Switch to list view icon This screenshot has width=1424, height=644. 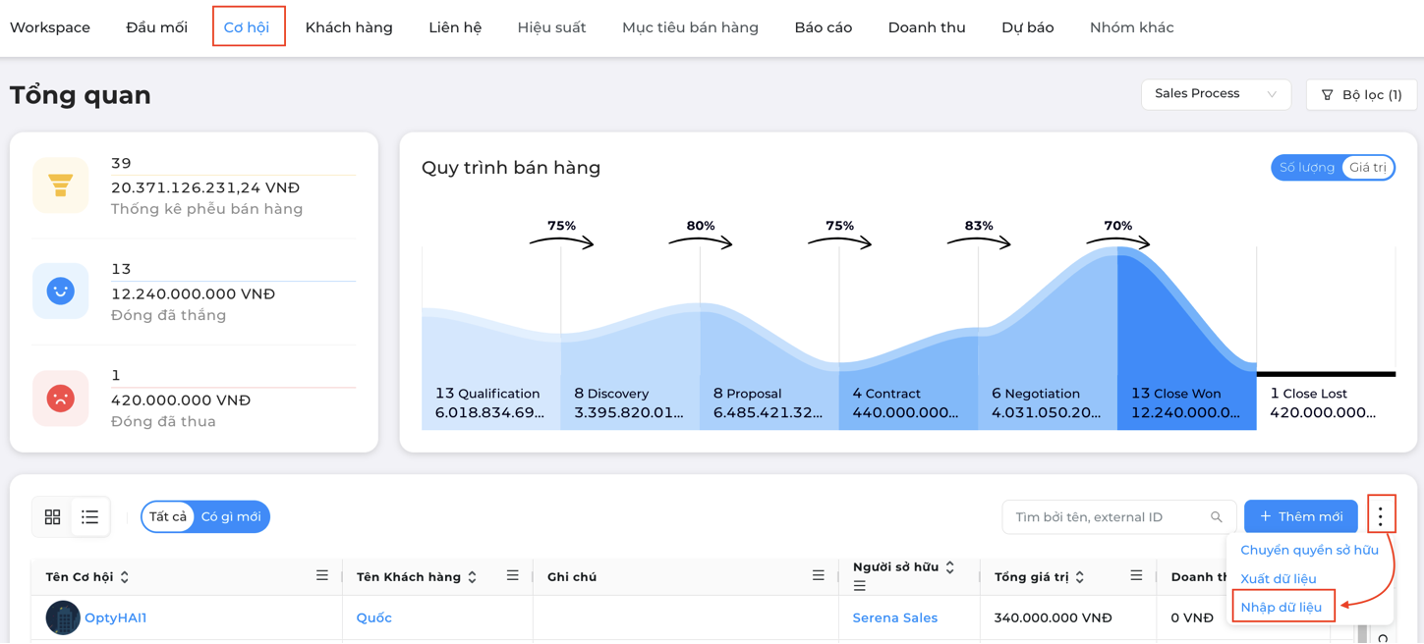pyautogui.click(x=90, y=517)
